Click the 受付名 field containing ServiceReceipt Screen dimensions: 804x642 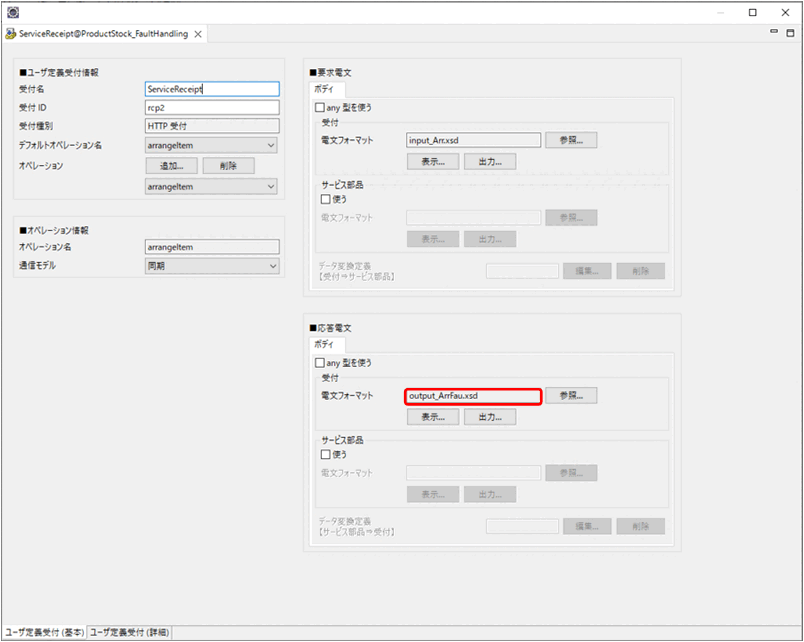pos(212,89)
